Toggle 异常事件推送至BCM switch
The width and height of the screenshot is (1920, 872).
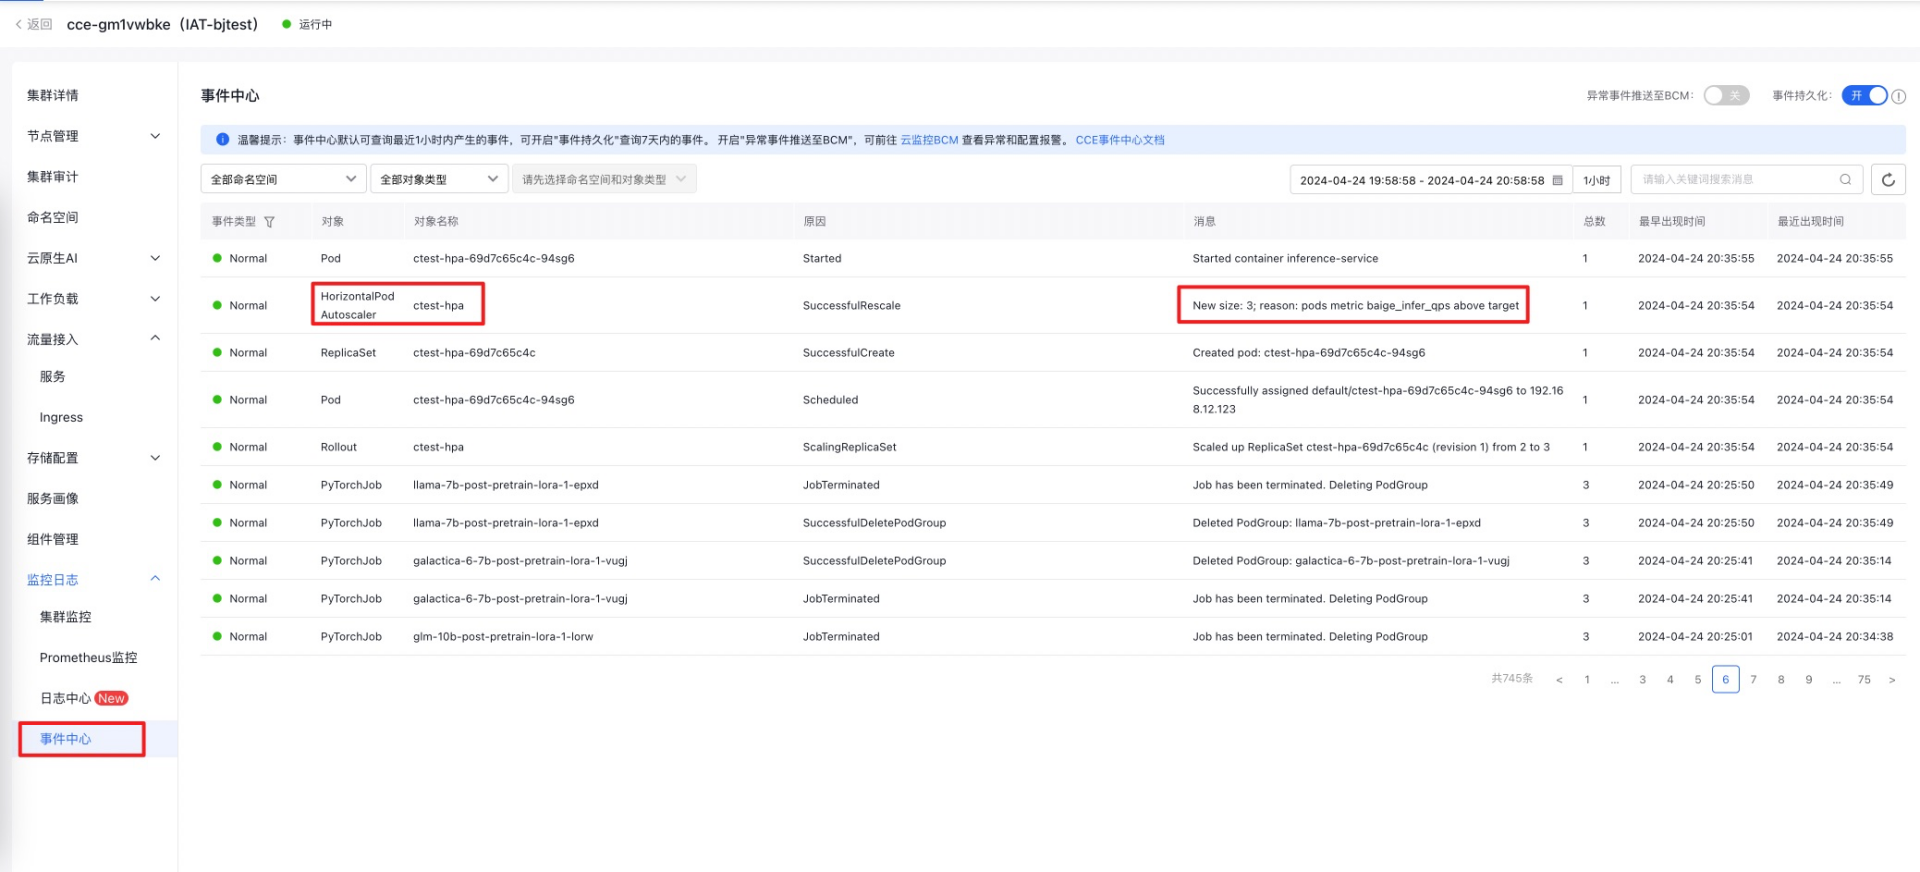1726,95
